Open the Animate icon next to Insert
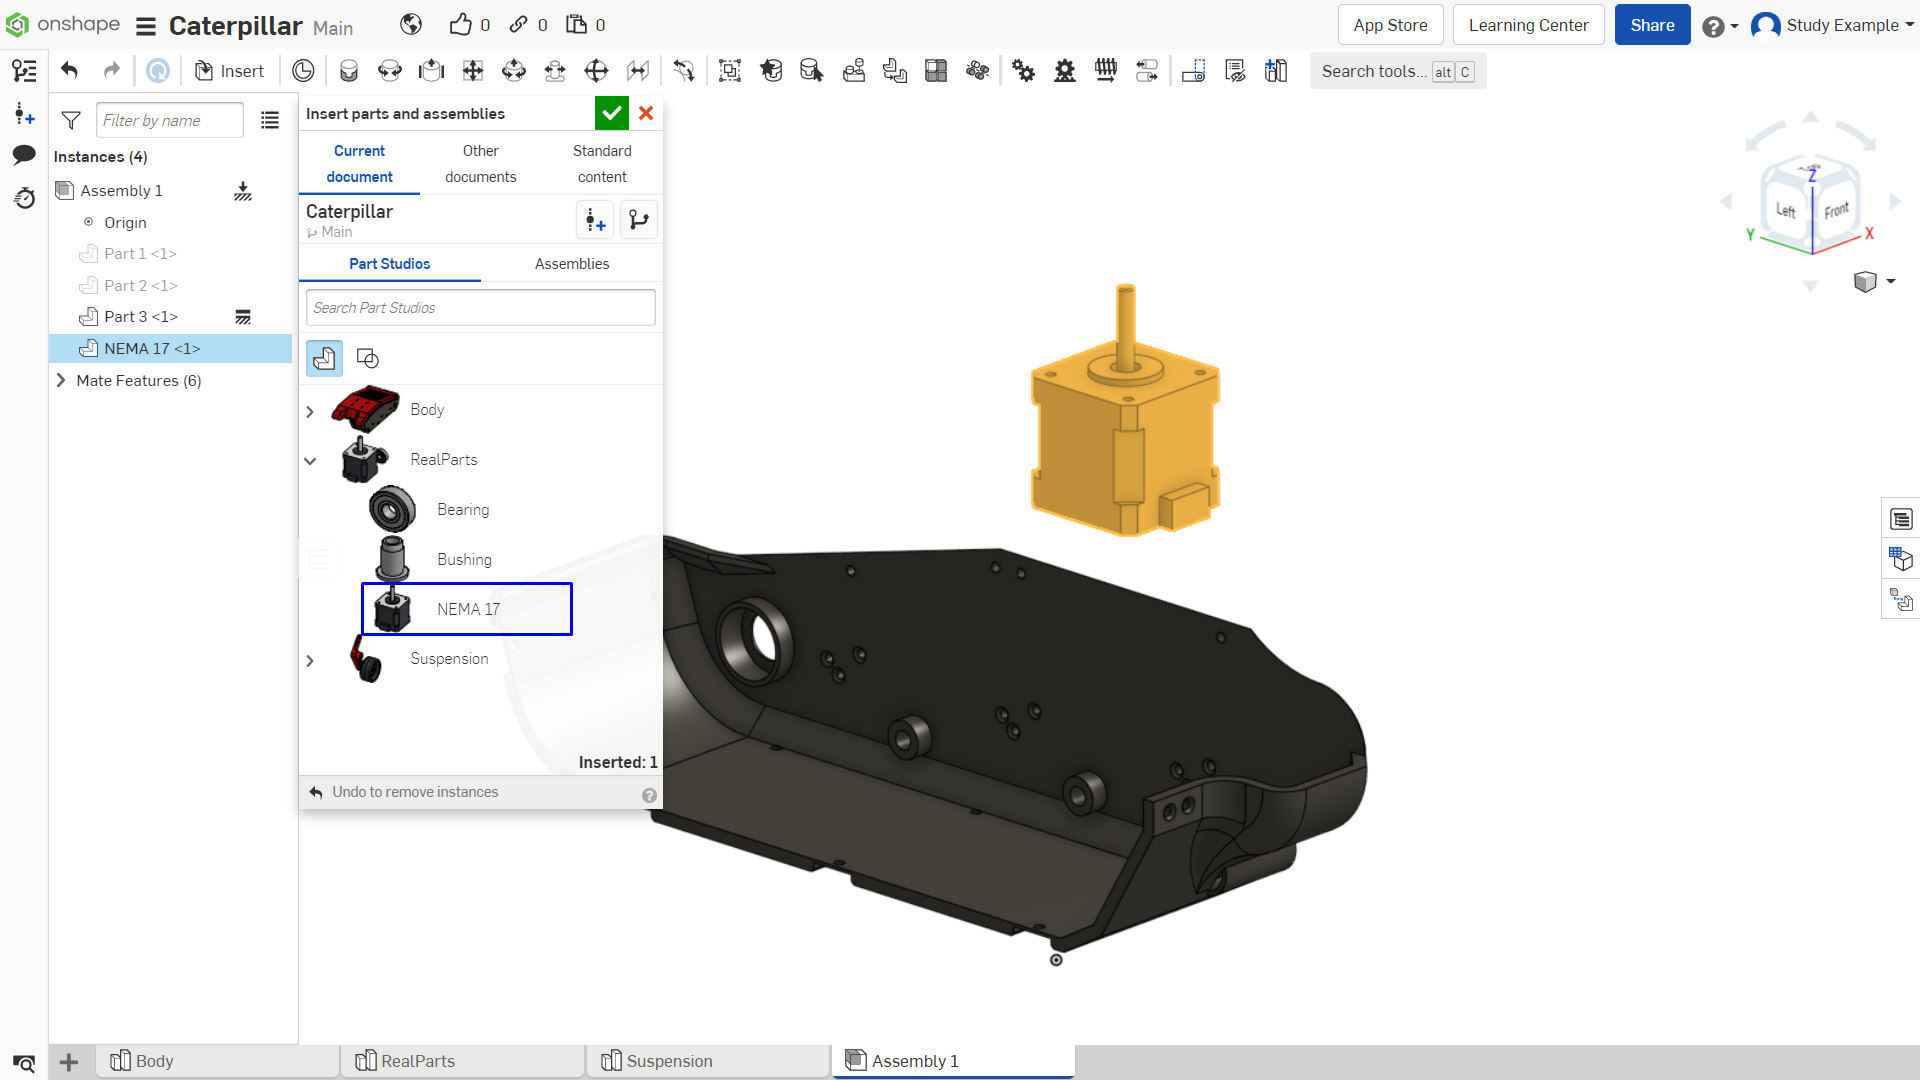The height and width of the screenshot is (1080, 1920). coord(303,70)
